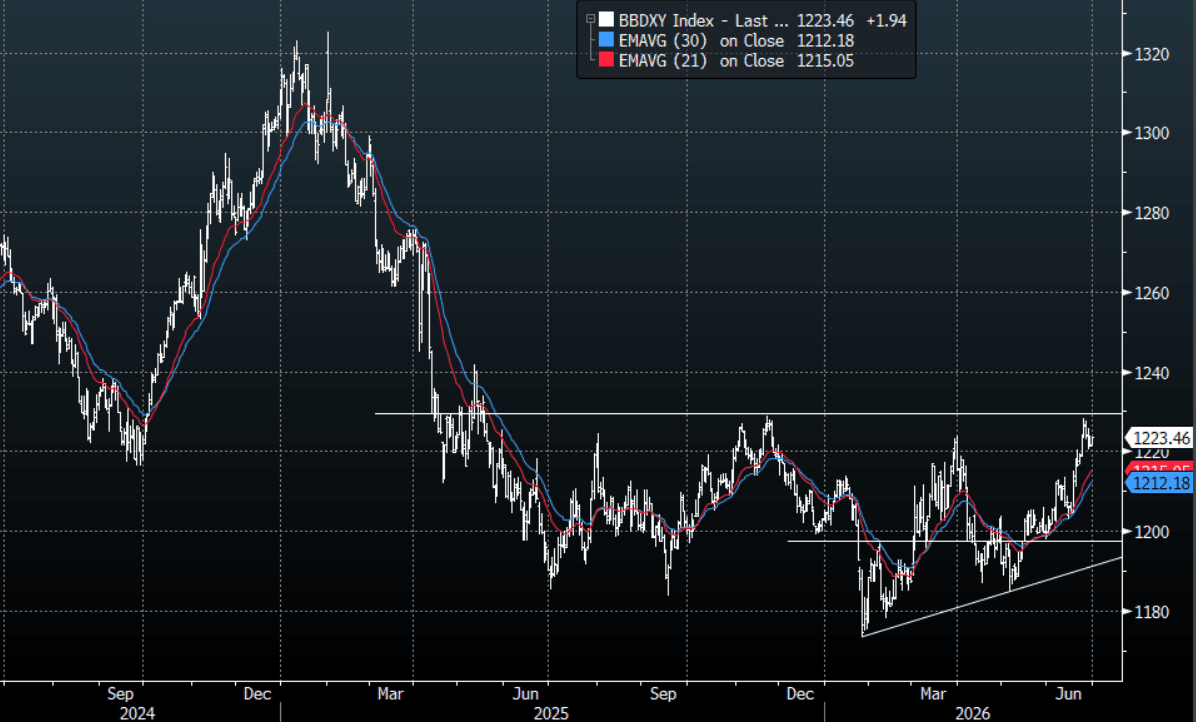
Task: Collapse the legend box using its expander icon
Action: tap(590, 19)
